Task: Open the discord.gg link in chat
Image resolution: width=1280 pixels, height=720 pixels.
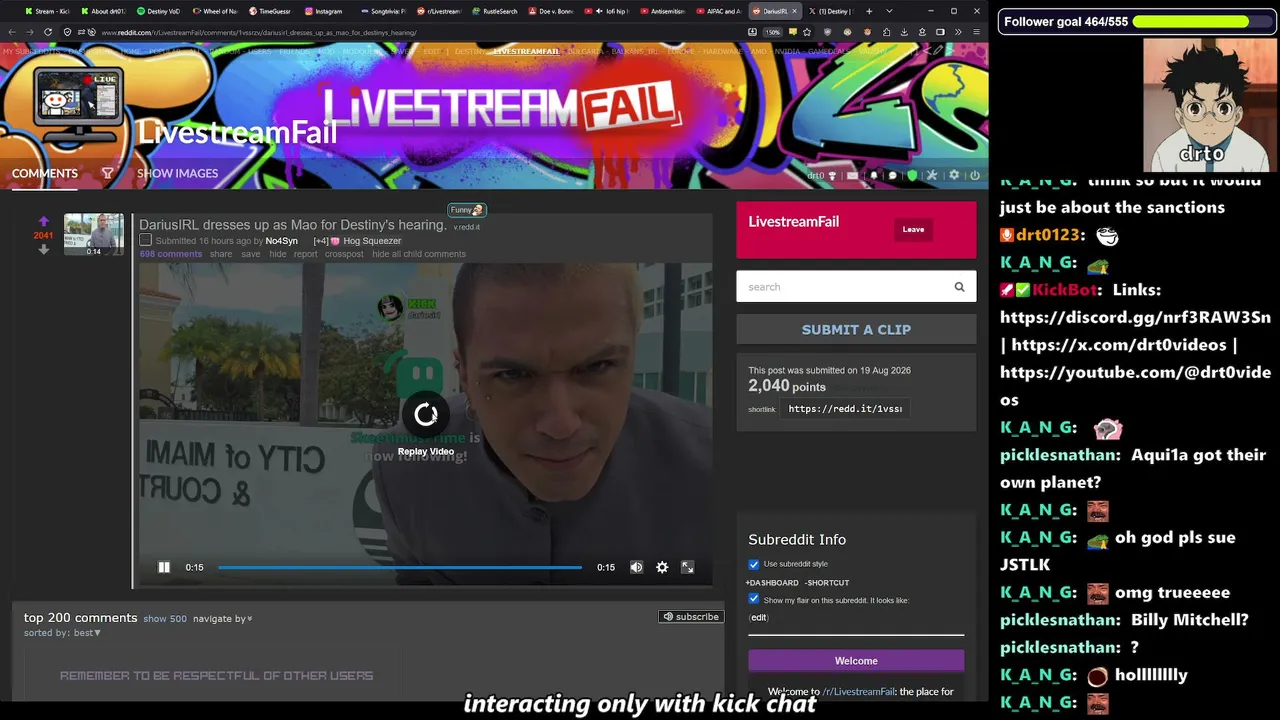Action: pos(1135,317)
